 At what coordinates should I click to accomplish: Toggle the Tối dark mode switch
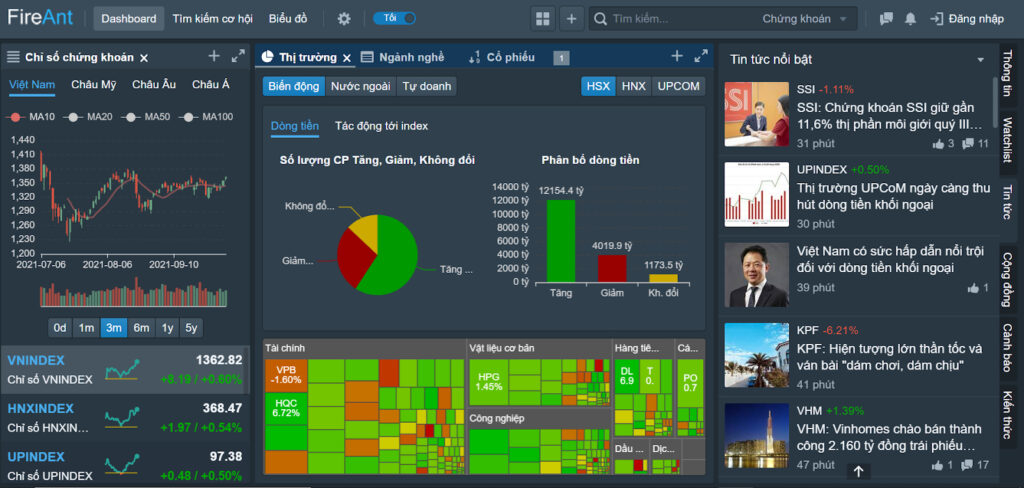pos(394,18)
